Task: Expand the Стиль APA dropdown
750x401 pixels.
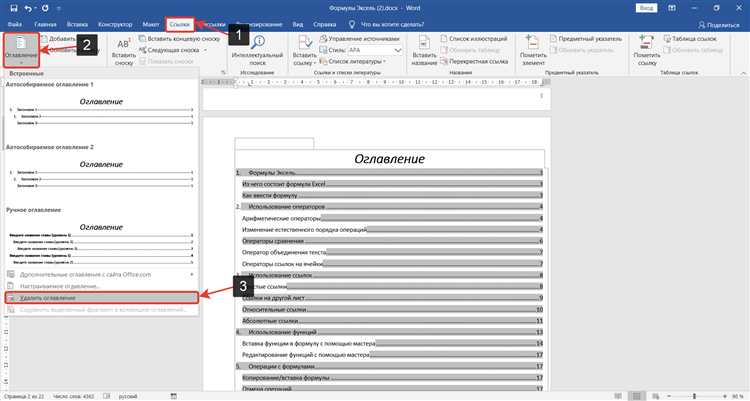Action: click(x=398, y=50)
